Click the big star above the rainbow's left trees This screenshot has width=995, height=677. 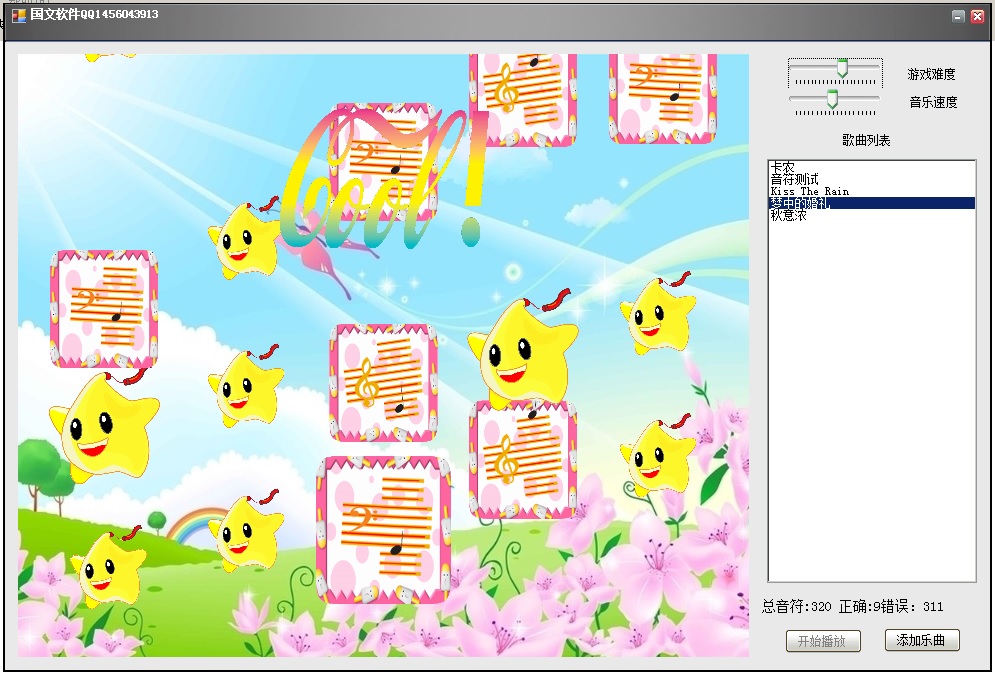click(x=103, y=424)
